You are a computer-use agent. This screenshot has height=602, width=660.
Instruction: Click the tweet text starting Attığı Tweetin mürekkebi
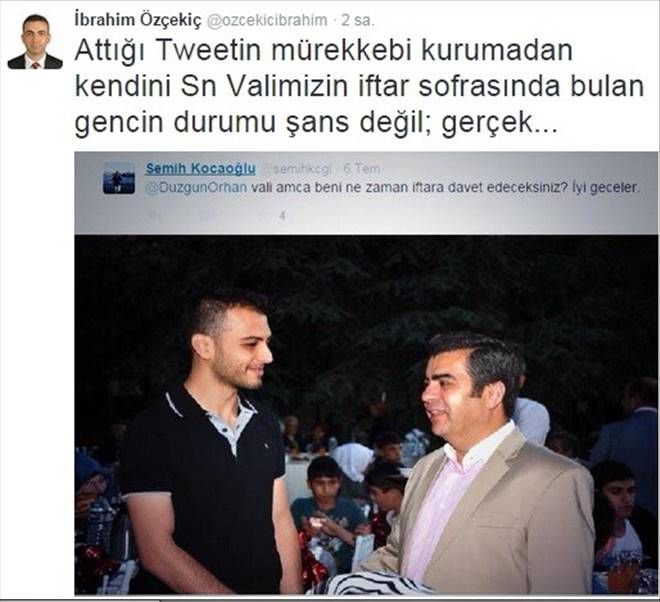click(359, 86)
